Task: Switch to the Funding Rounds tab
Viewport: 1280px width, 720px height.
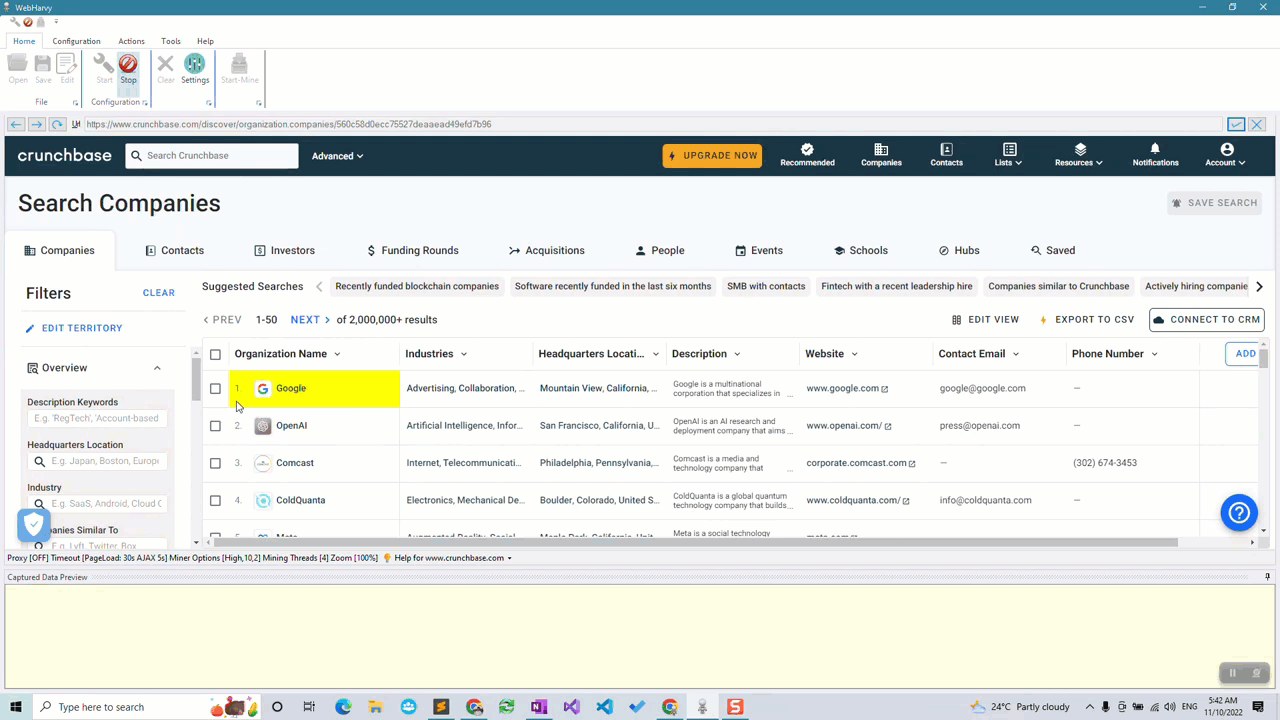Action: click(x=412, y=251)
